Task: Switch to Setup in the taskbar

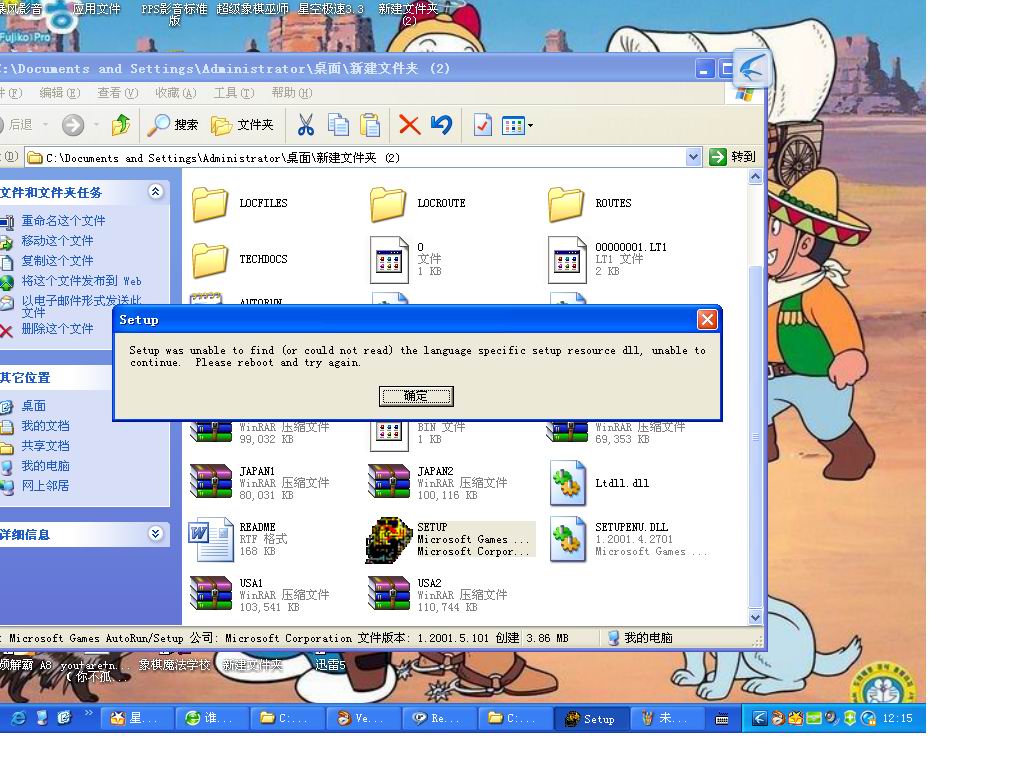Action: coord(590,718)
